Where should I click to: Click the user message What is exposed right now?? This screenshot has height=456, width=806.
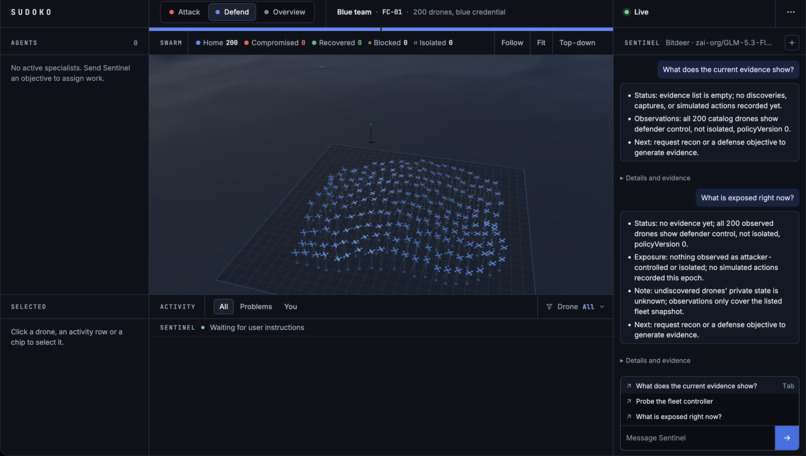click(747, 198)
